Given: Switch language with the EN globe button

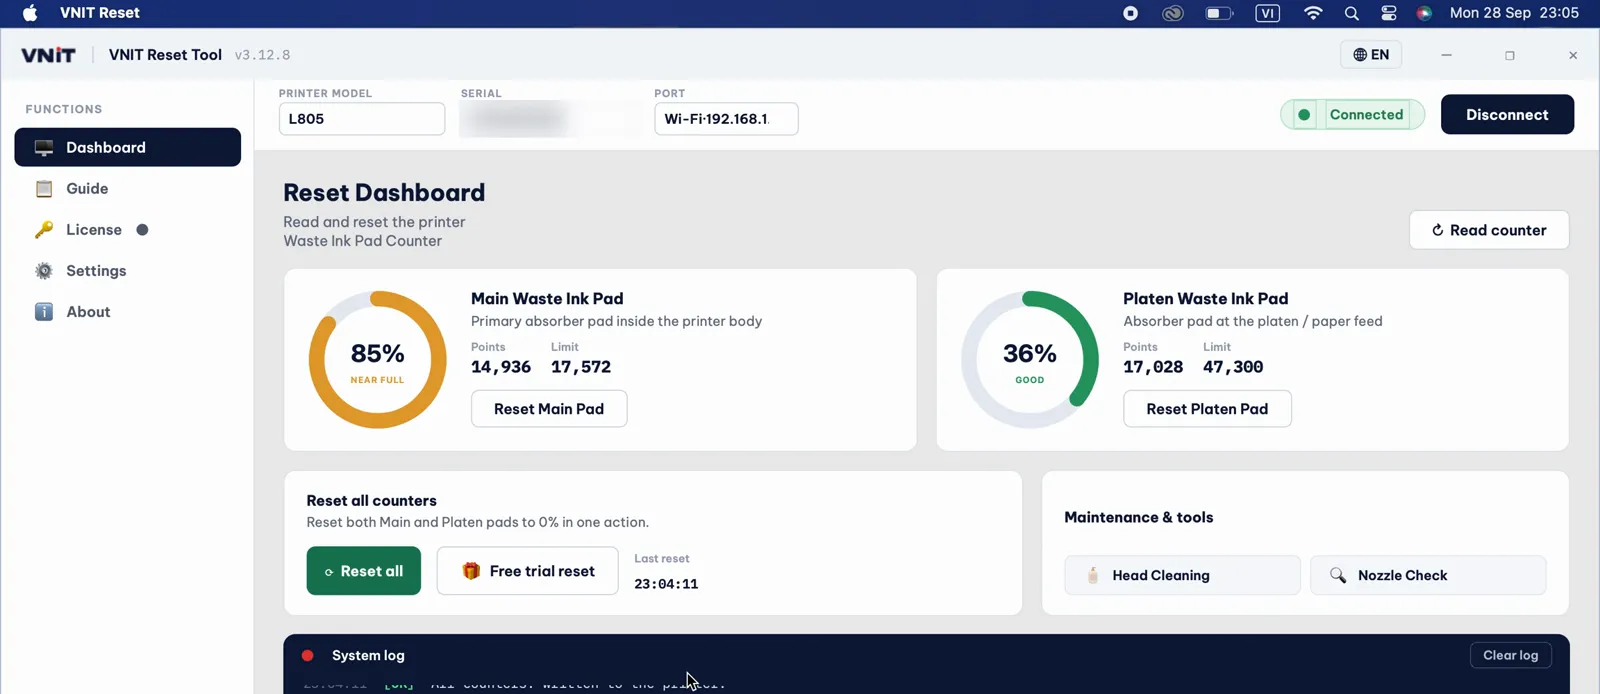Looking at the screenshot, I should click(x=1371, y=55).
